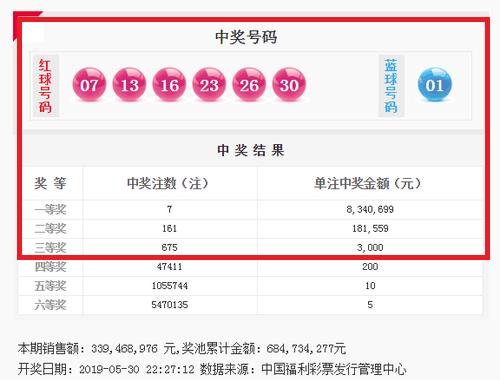Click the red ball numbered 07
The image size is (500, 380).
(x=89, y=84)
